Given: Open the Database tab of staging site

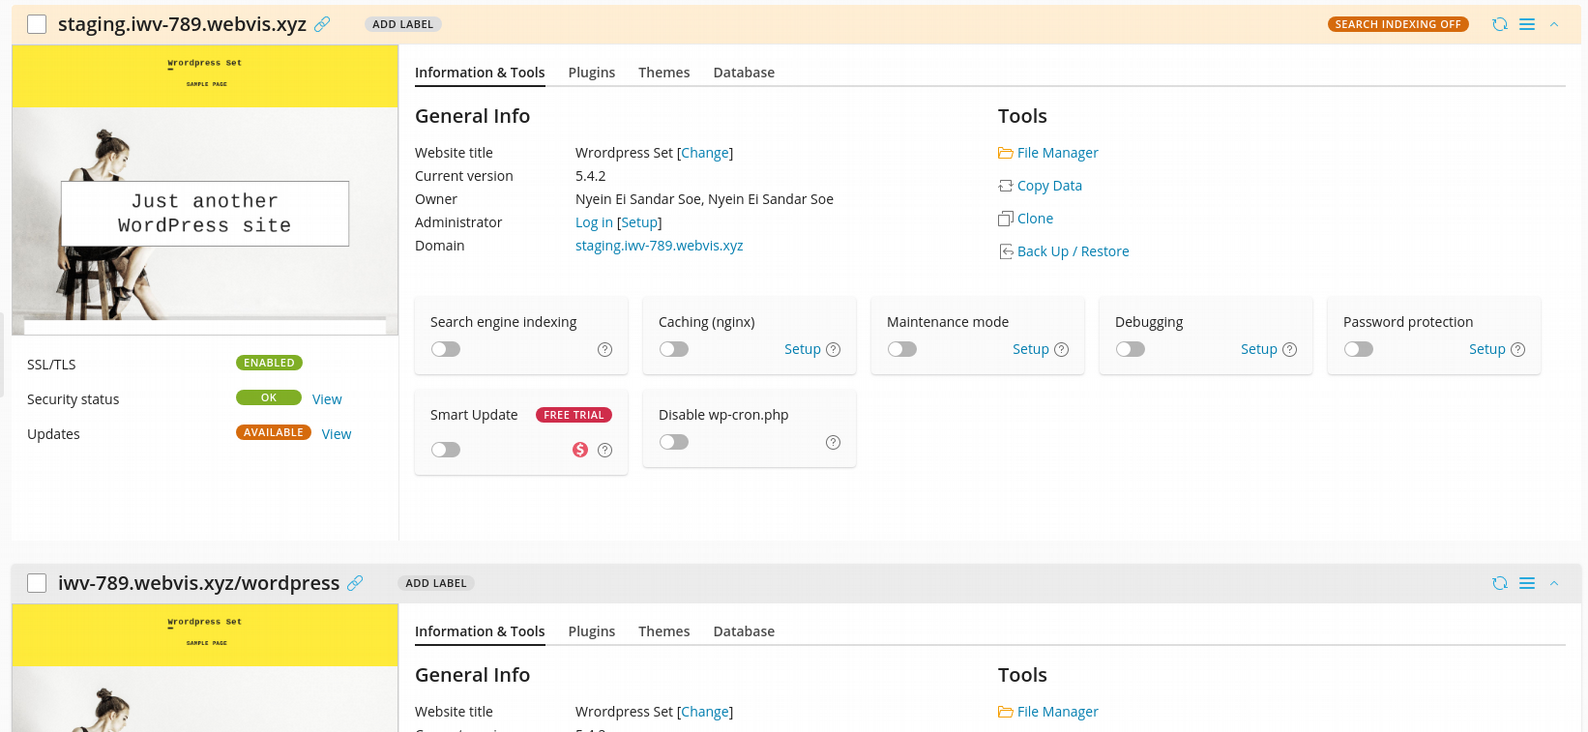Looking at the screenshot, I should pyautogui.click(x=743, y=72).
